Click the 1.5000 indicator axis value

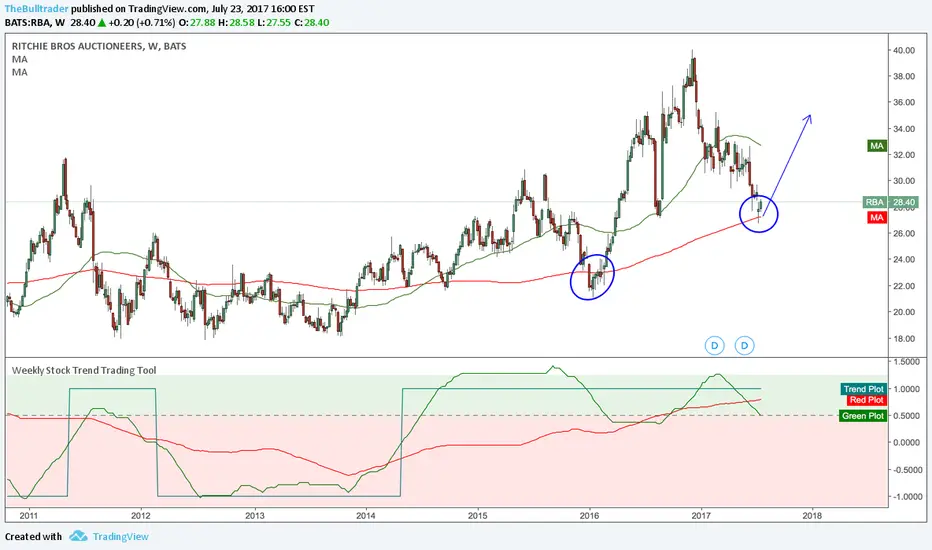[906, 362]
